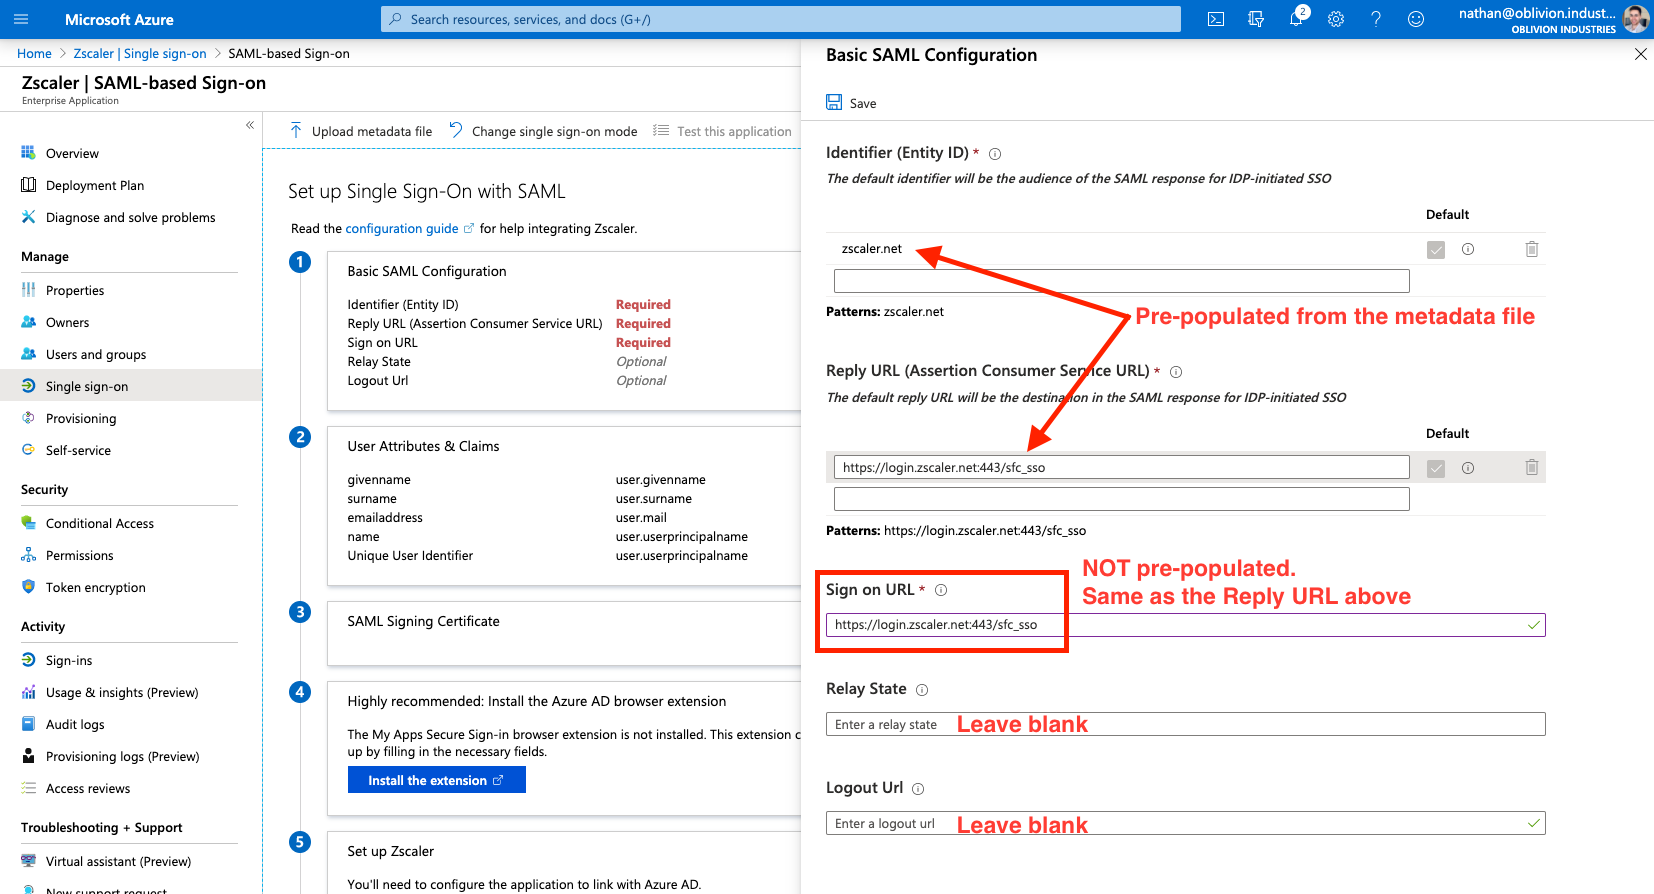Screen dimensions: 1654x894
Task: Open the portal settings gear icon
Action: coord(1336,19)
